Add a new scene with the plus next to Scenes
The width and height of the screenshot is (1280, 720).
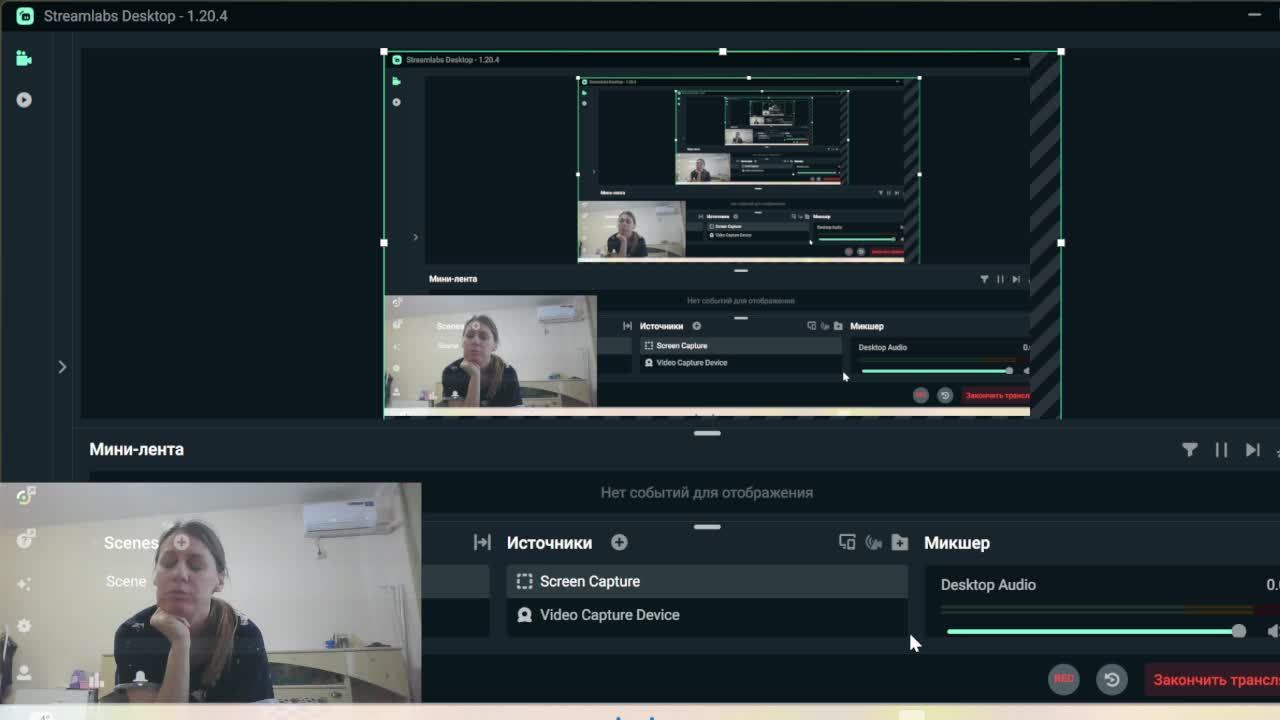(x=181, y=542)
